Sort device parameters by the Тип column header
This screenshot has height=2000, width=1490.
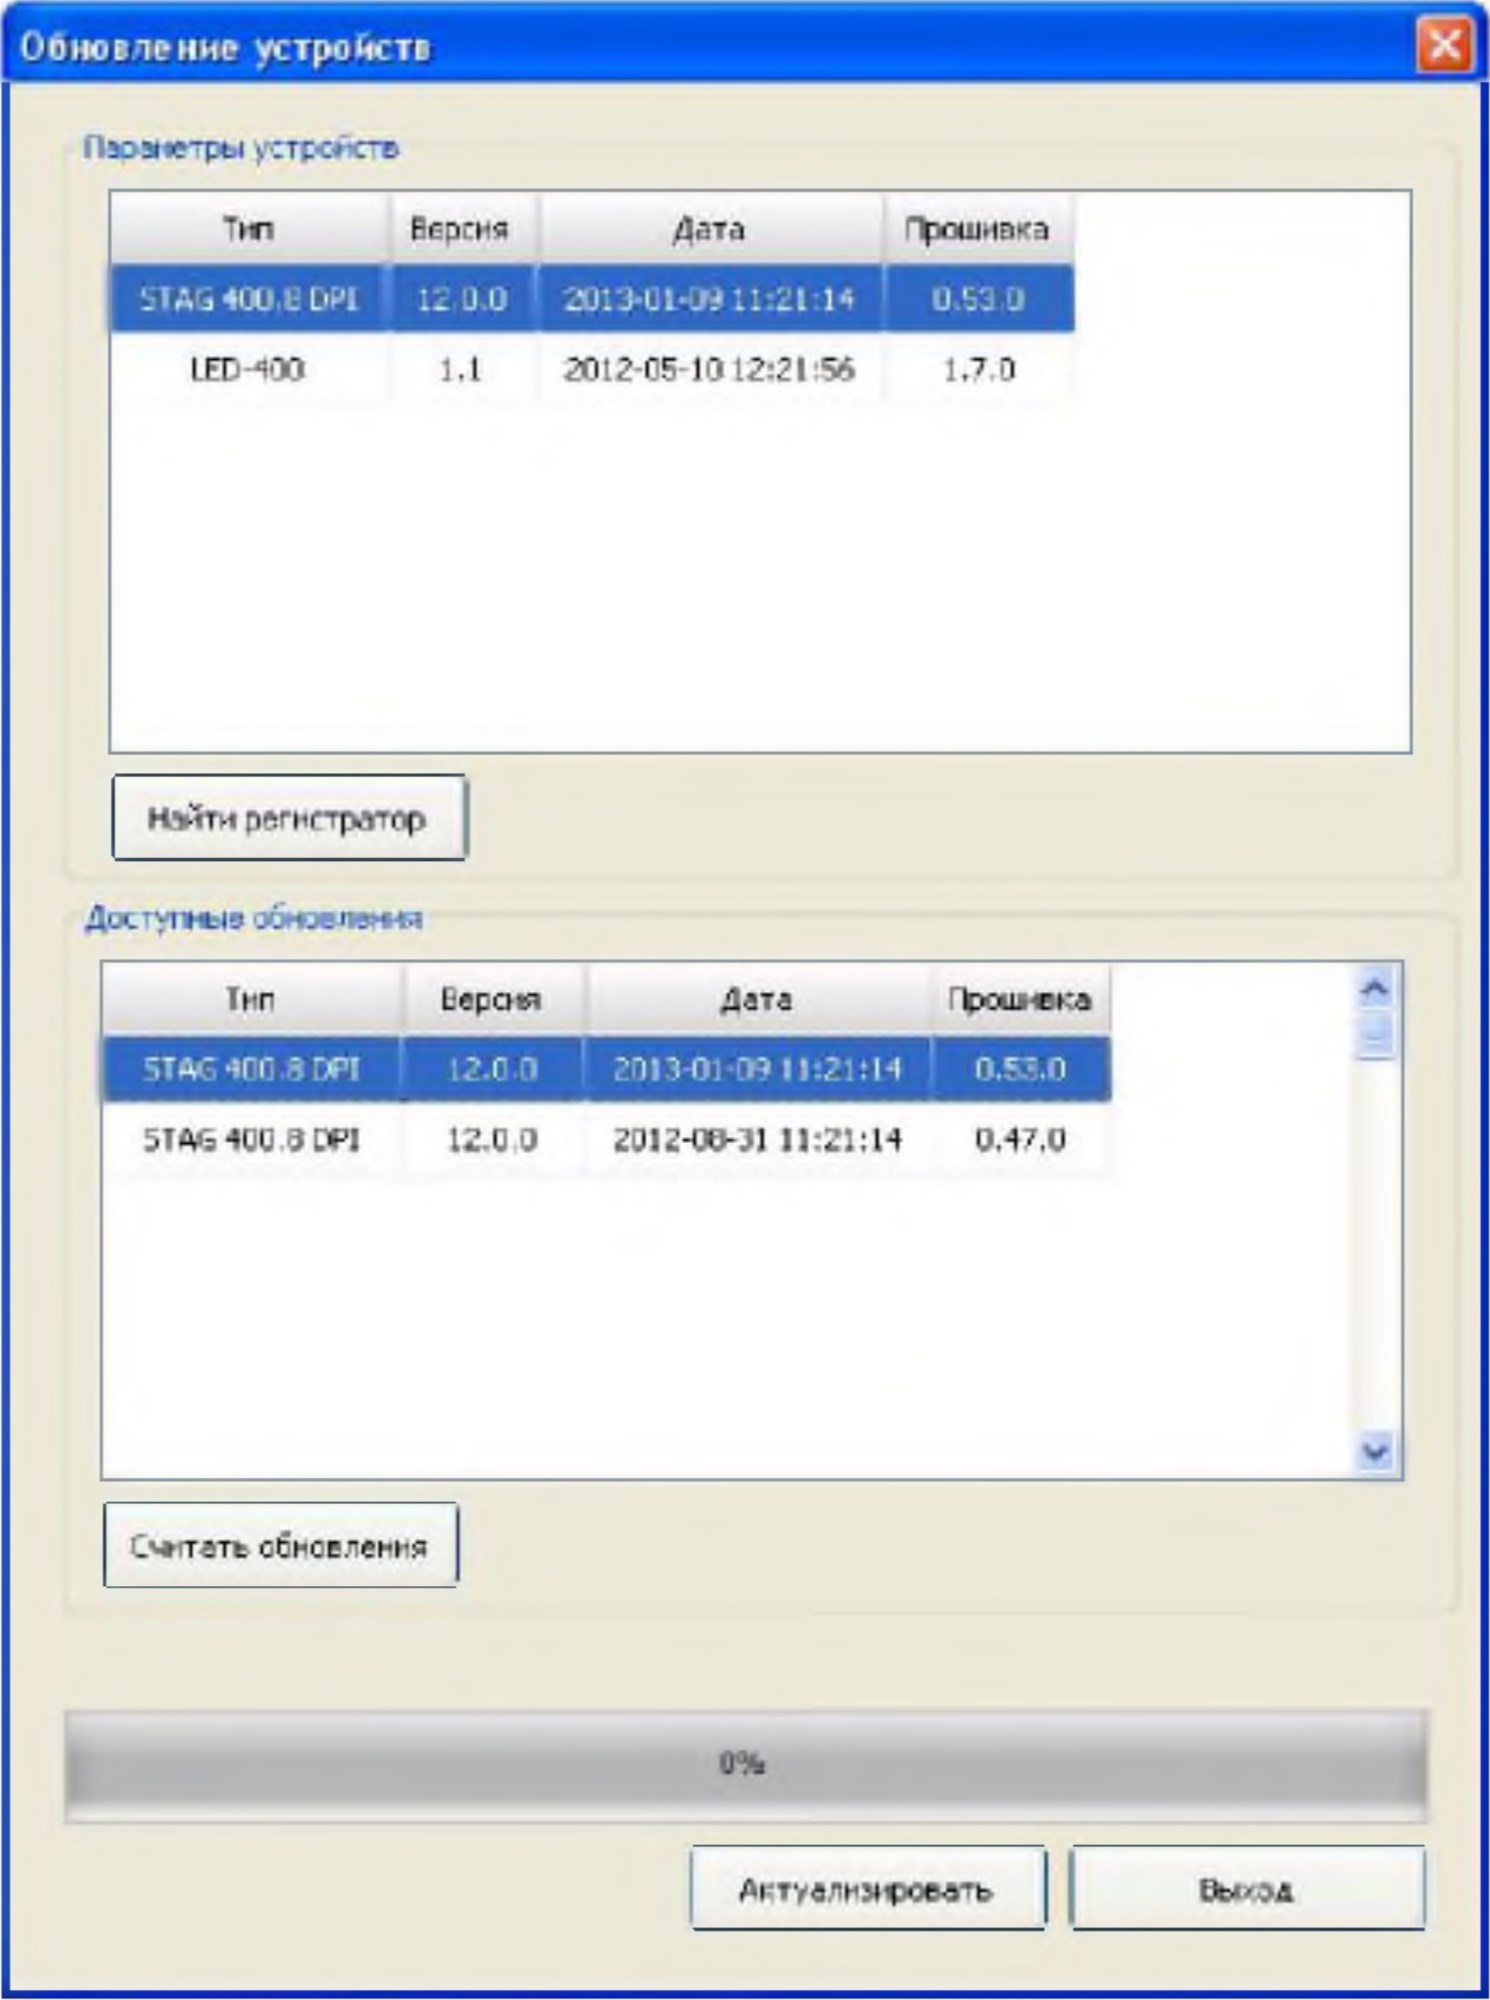coord(248,229)
